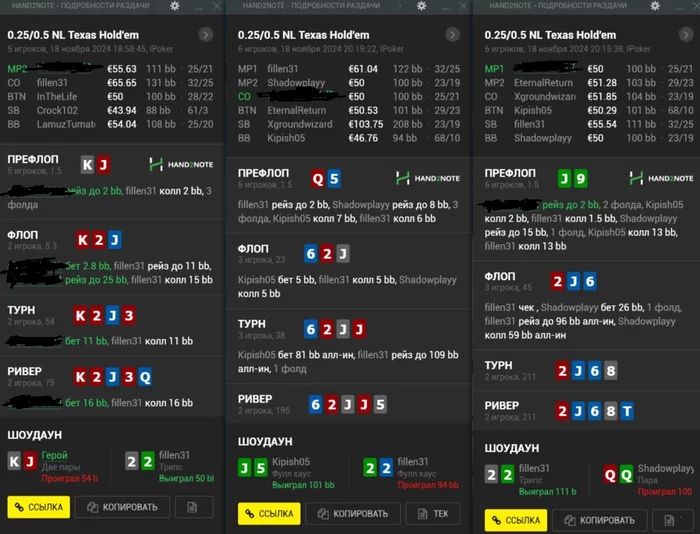Select EternalReturn BTN row in middle window
The width and height of the screenshot is (700, 534).
pyautogui.click(x=349, y=110)
